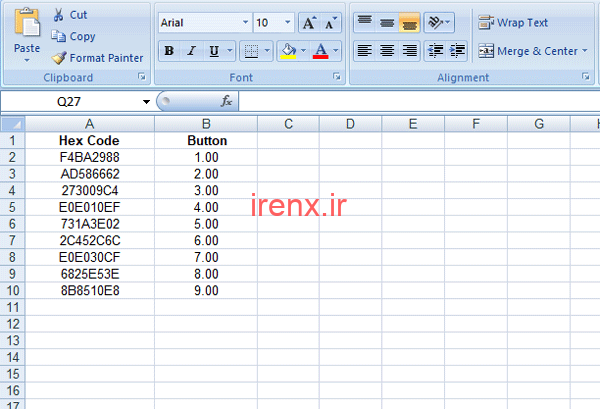Toggle Bold formatting

pyautogui.click(x=169, y=50)
